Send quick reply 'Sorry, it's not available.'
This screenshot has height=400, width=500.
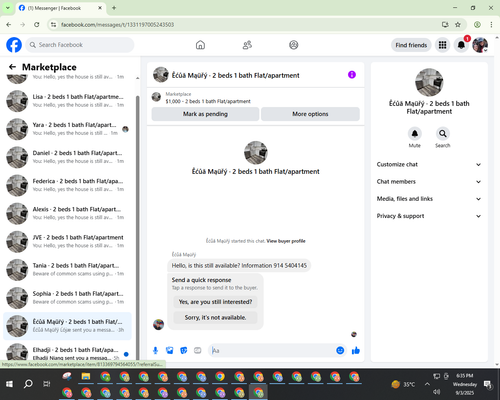click(215, 317)
